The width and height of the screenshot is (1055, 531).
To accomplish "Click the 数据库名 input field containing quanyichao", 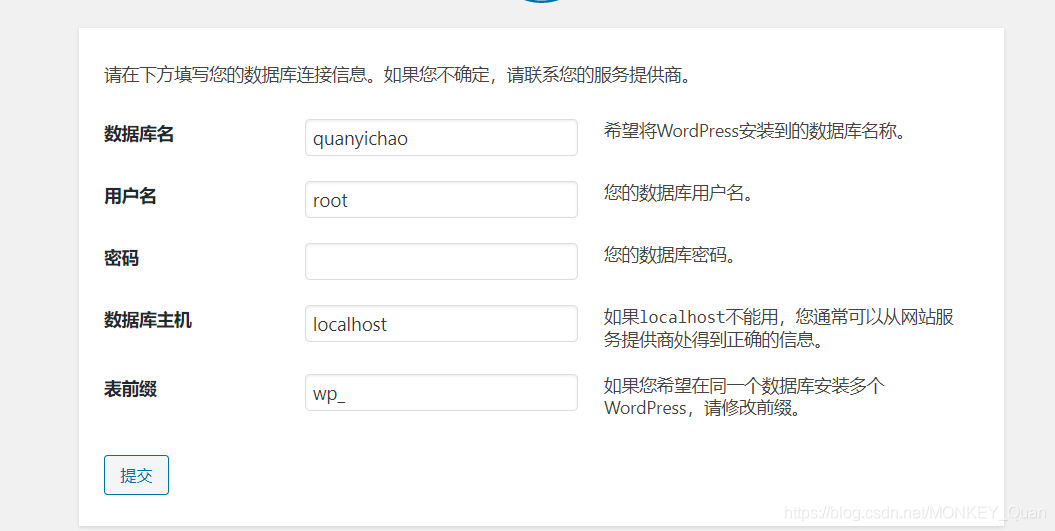I will pos(441,137).
